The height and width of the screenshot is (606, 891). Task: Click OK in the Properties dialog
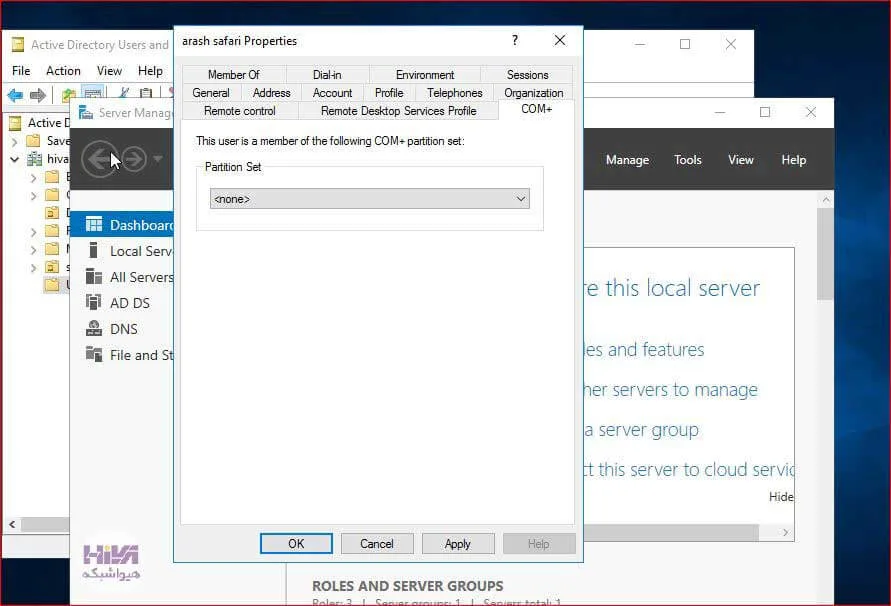point(296,543)
